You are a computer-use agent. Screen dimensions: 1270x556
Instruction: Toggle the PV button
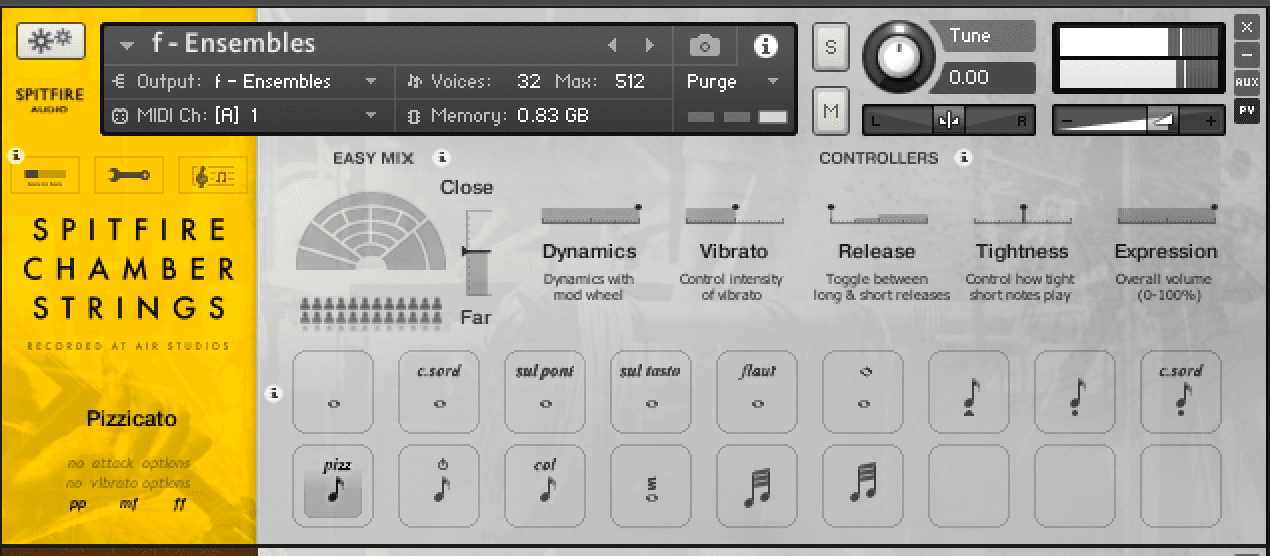(x=1247, y=110)
